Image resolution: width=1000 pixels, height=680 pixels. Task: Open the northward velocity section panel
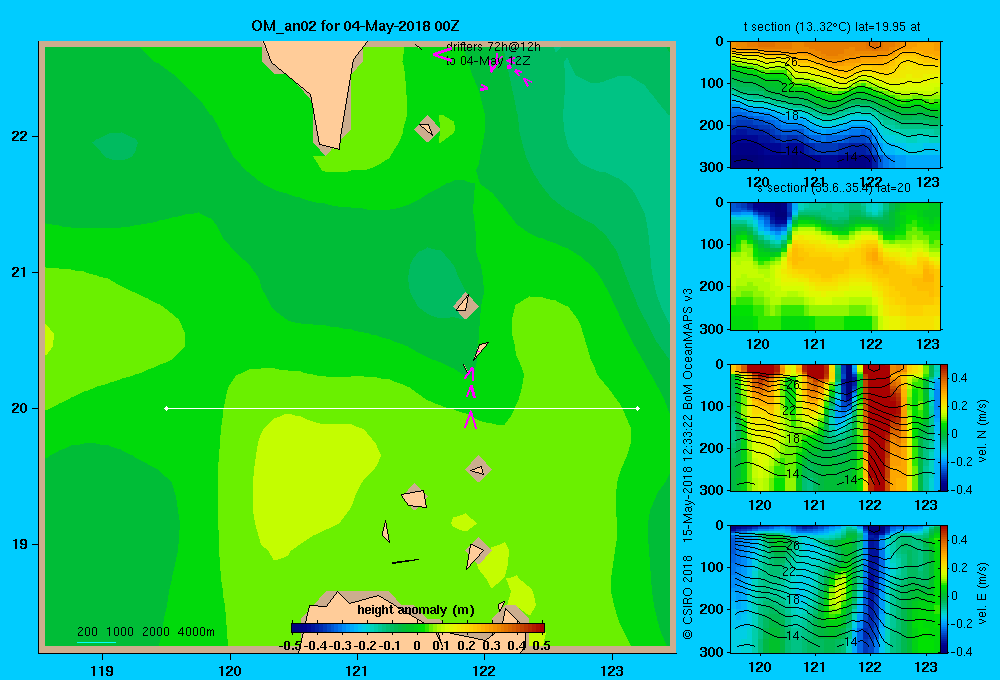click(835, 427)
